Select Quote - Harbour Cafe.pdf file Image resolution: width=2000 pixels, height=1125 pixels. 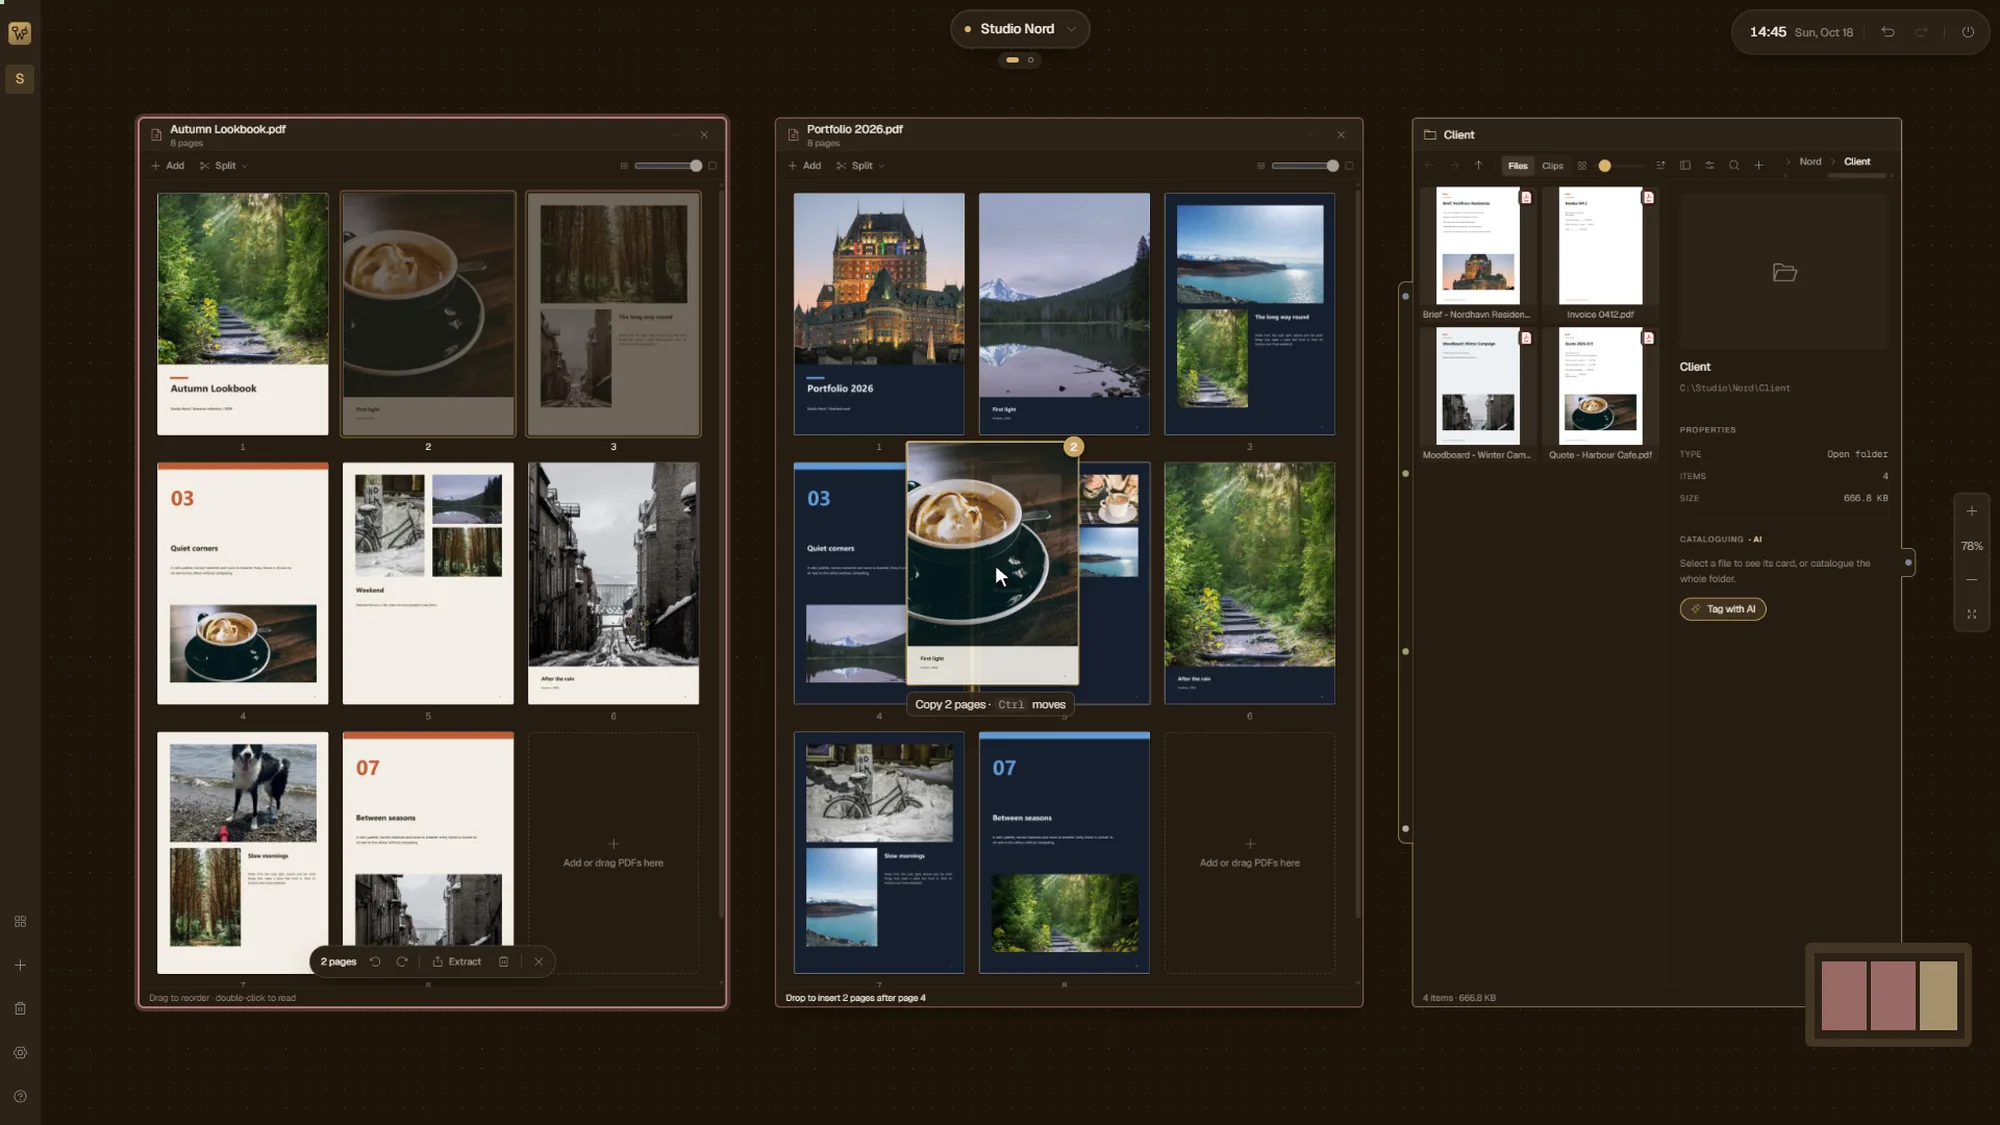(x=1600, y=394)
